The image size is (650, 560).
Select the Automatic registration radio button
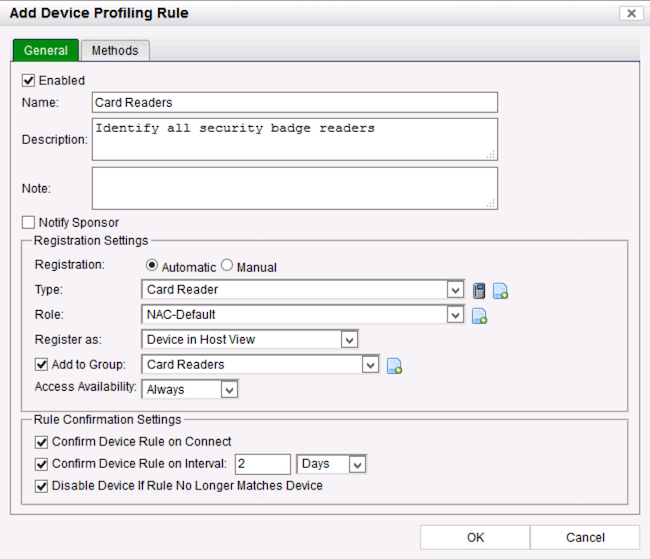153,266
